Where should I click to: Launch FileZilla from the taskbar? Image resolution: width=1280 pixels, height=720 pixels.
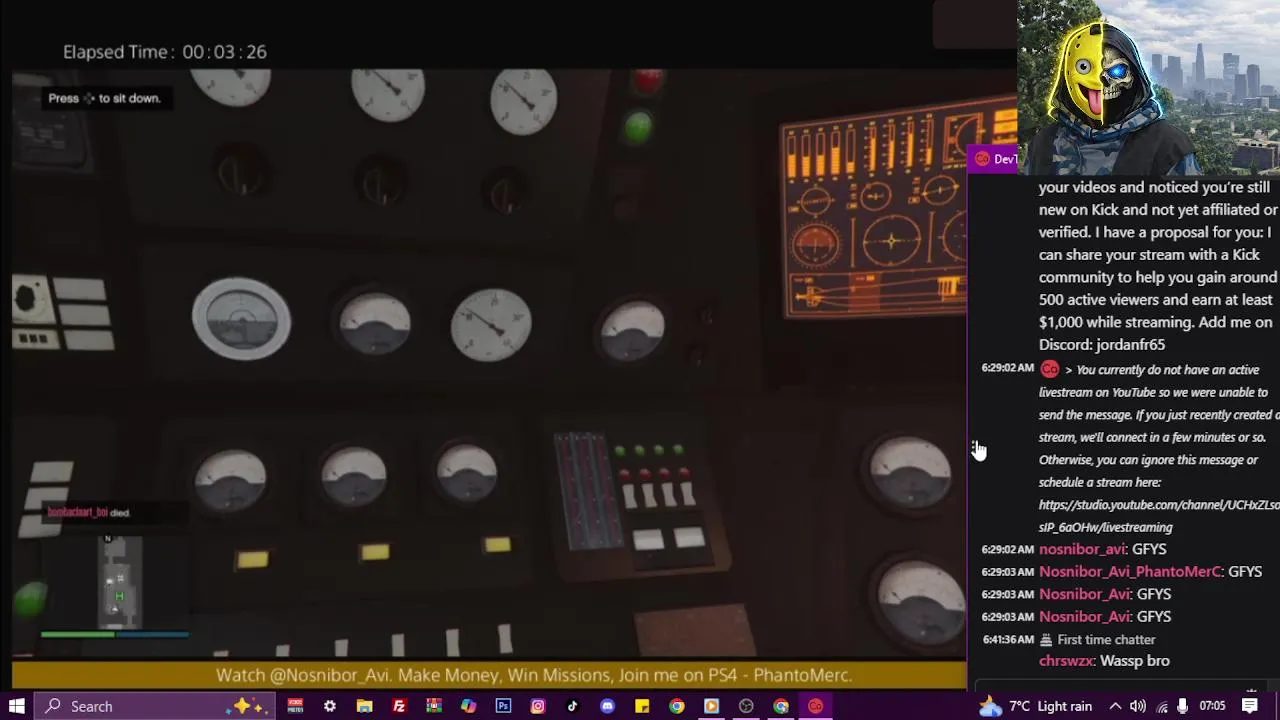pyautogui.click(x=399, y=706)
